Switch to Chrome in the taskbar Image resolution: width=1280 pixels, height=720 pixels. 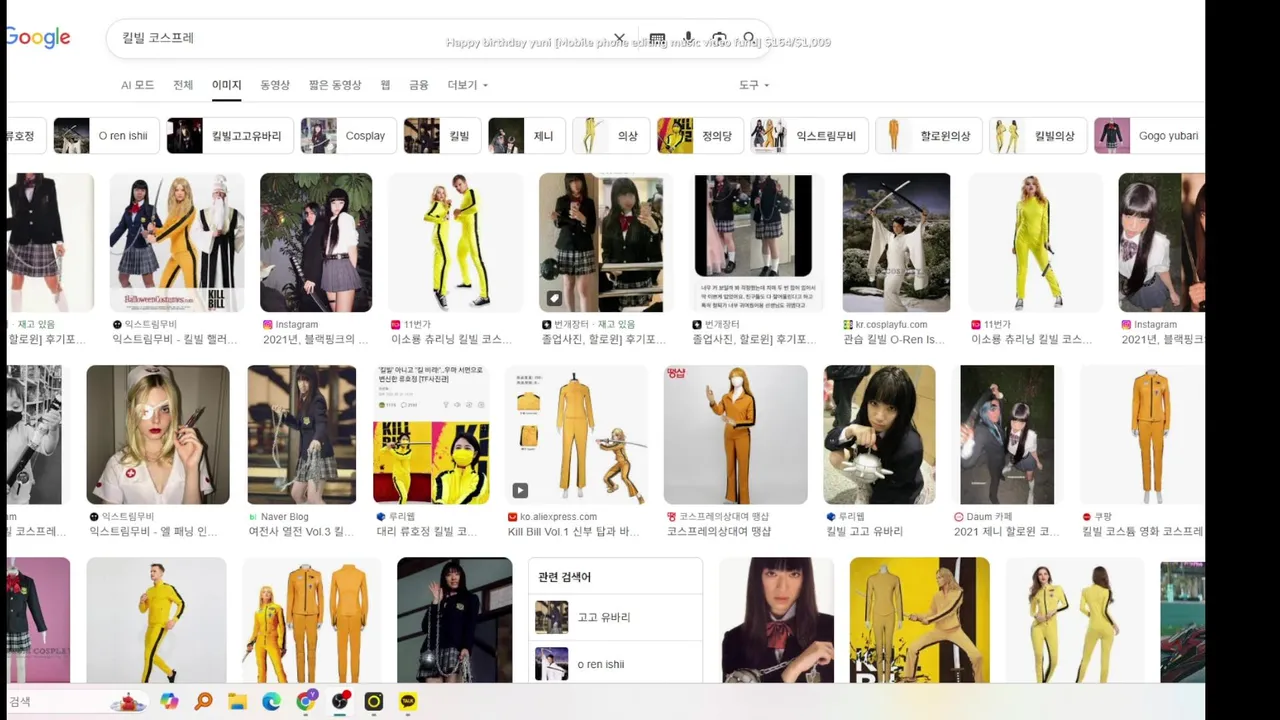click(x=306, y=702)
